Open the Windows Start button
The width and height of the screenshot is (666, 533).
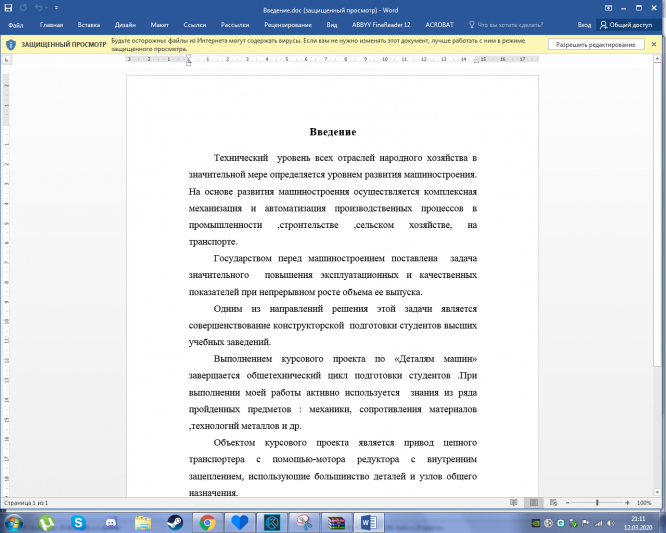point(13,522)
